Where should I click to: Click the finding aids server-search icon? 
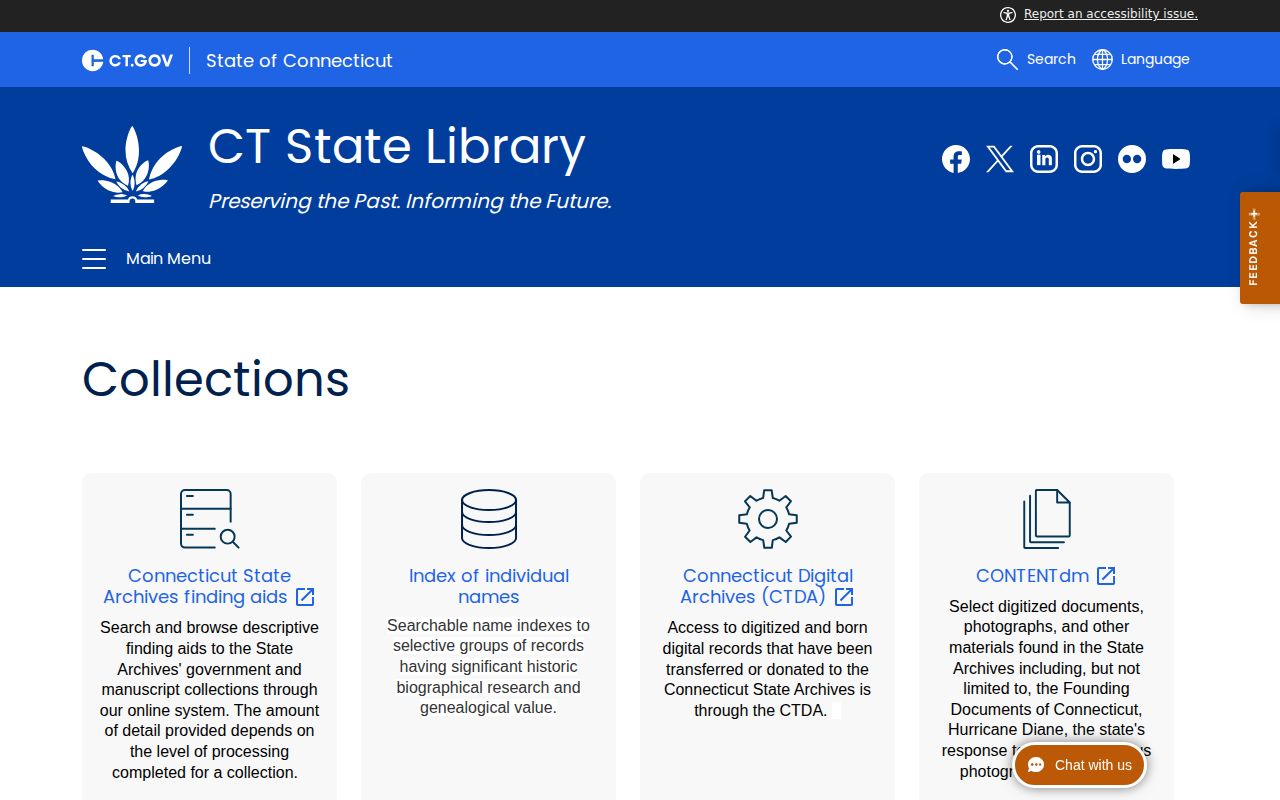209,519
